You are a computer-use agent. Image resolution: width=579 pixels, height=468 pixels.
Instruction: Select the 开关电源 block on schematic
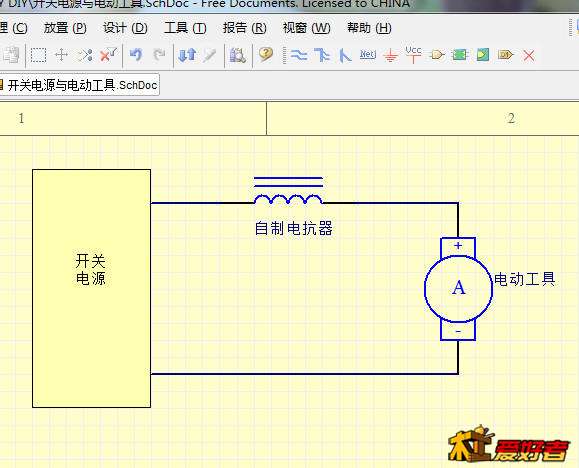coord(92,288)
